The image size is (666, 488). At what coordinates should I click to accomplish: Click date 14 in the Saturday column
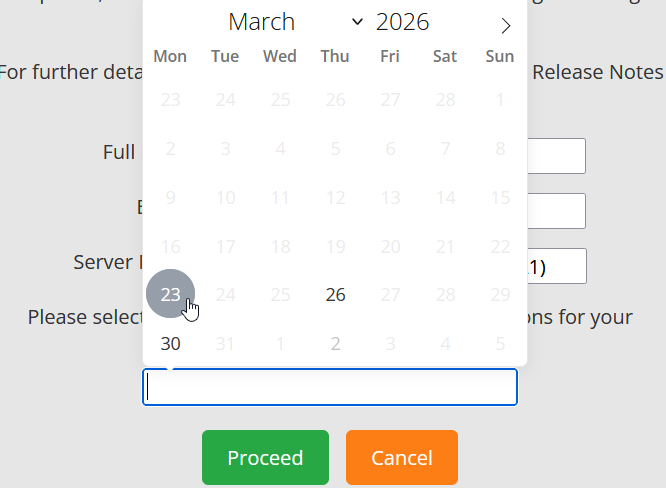click(x=445, y=197)
